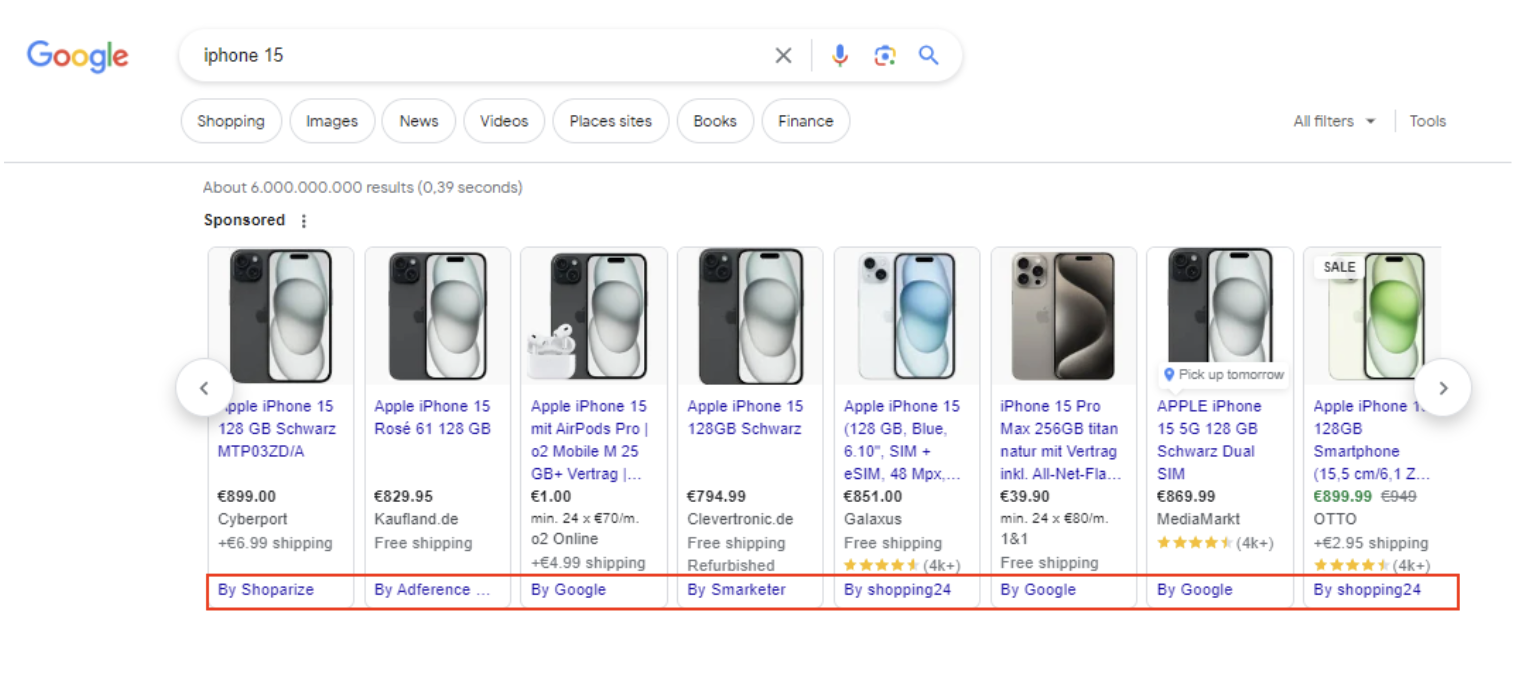Open Google Lens image search icon

884,56
